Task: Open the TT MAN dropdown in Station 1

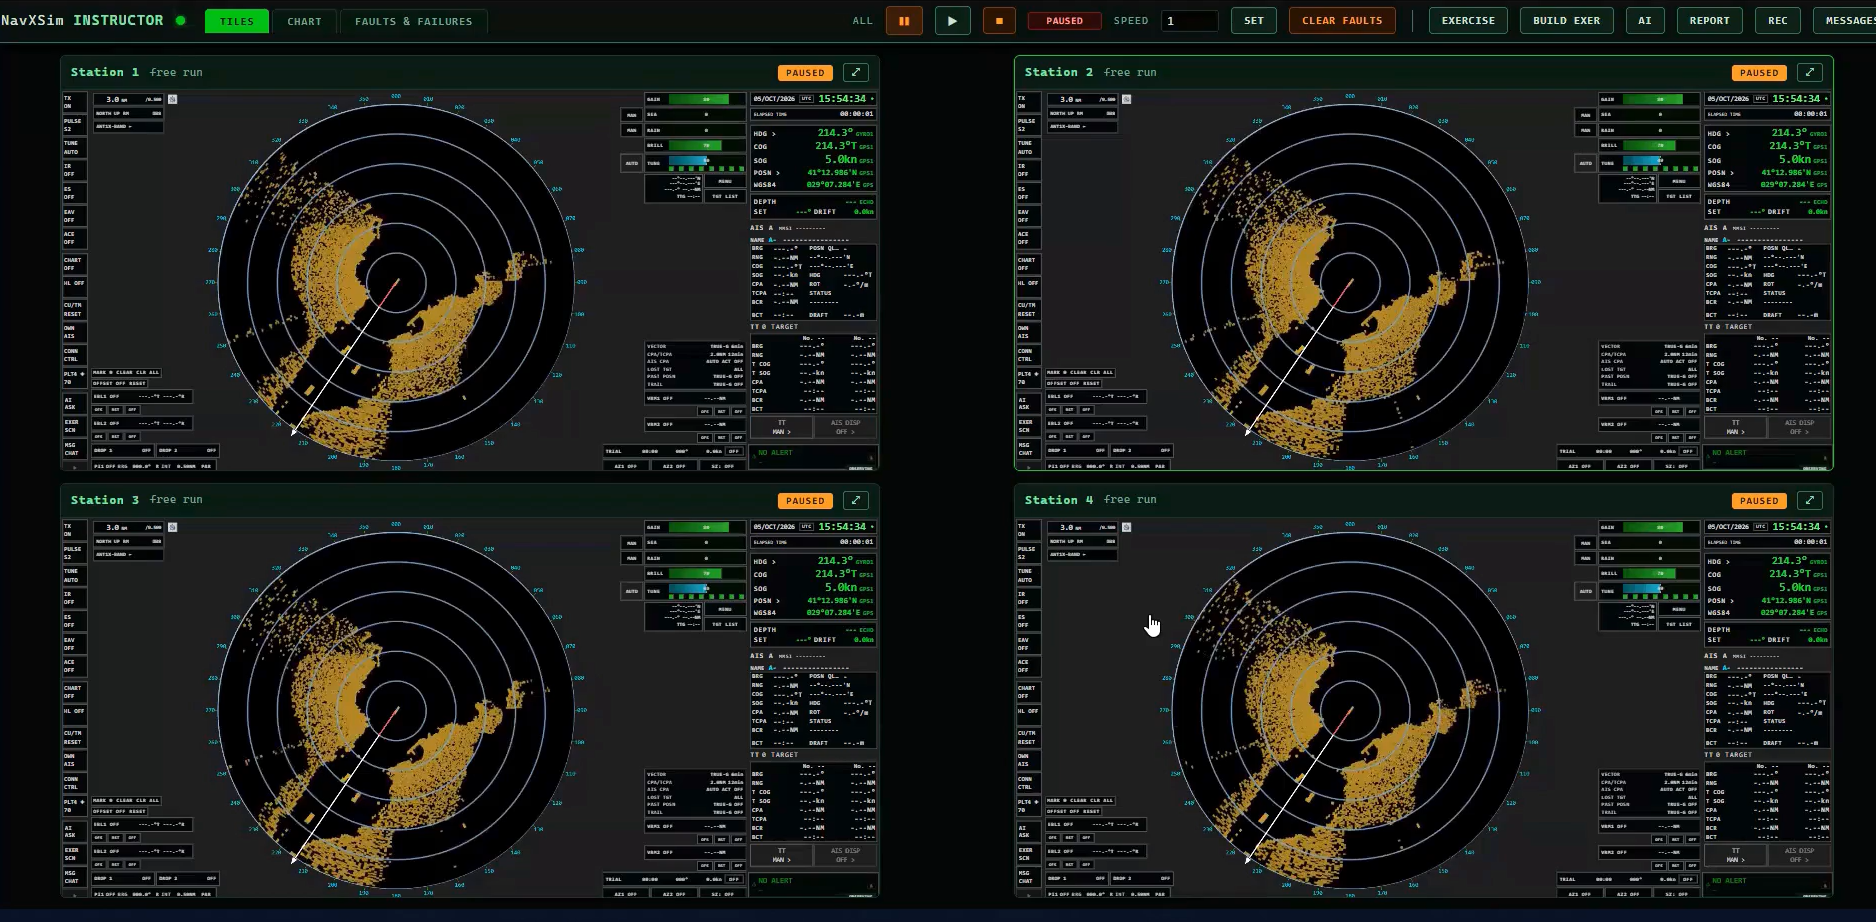Action: [782, 427]
